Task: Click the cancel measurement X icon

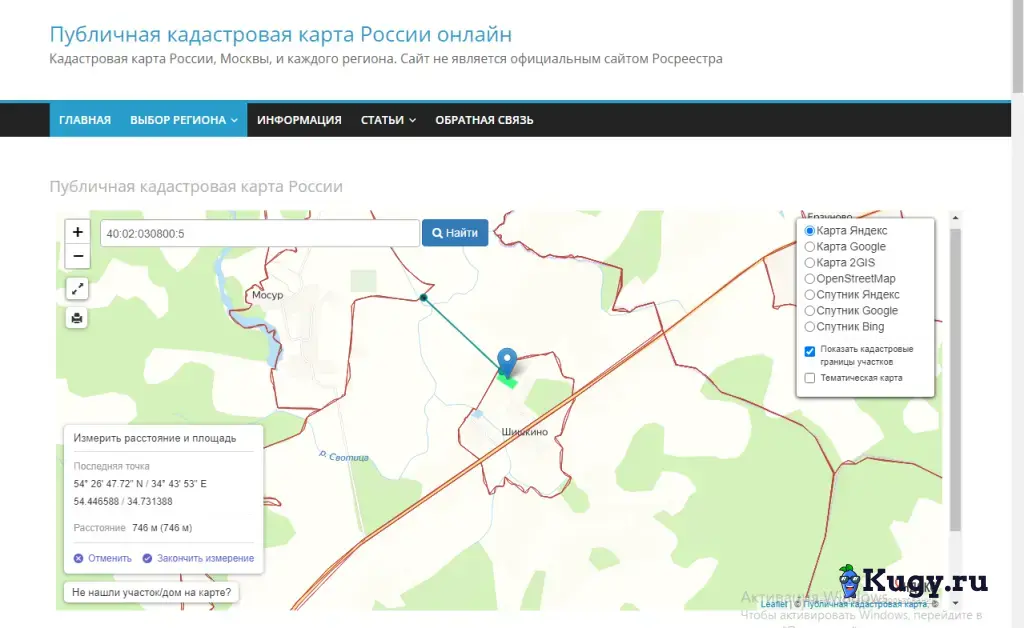Action: click(x=78, y=558)
